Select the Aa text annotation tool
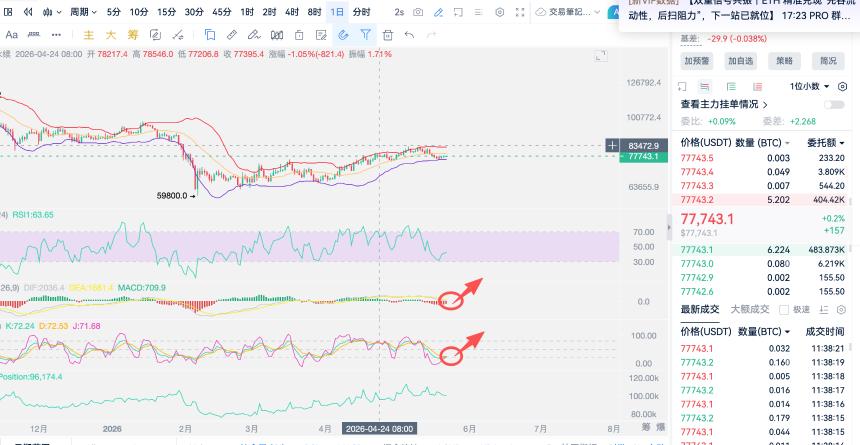 point(12,35)
